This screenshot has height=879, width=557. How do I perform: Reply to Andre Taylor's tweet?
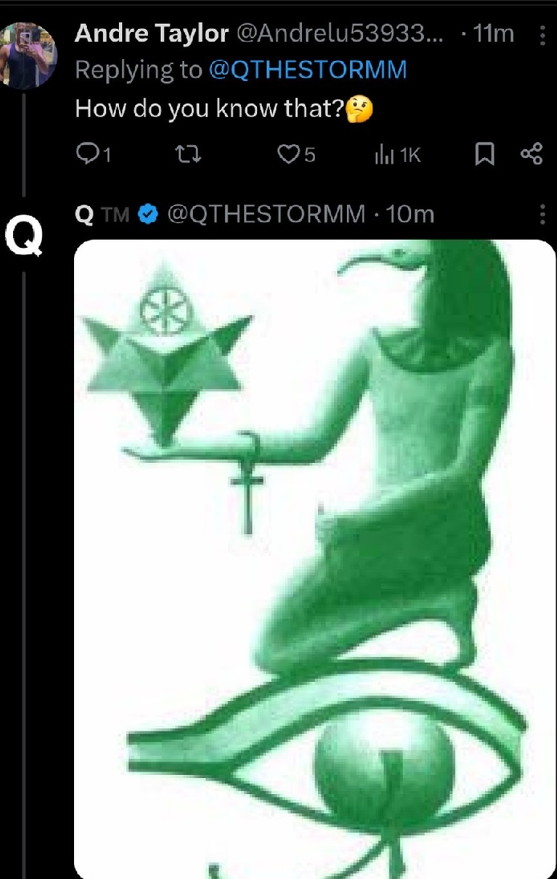click(x=93, y=154)
